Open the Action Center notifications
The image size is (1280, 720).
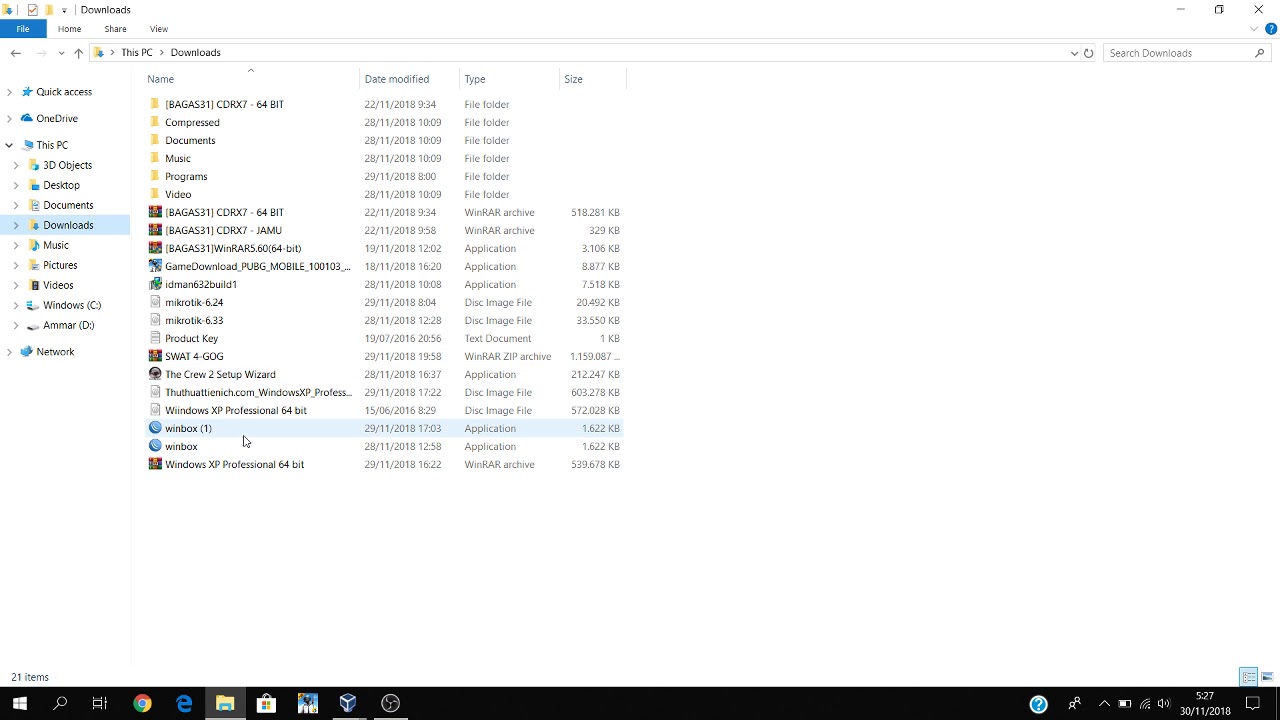pos(1253,704)
